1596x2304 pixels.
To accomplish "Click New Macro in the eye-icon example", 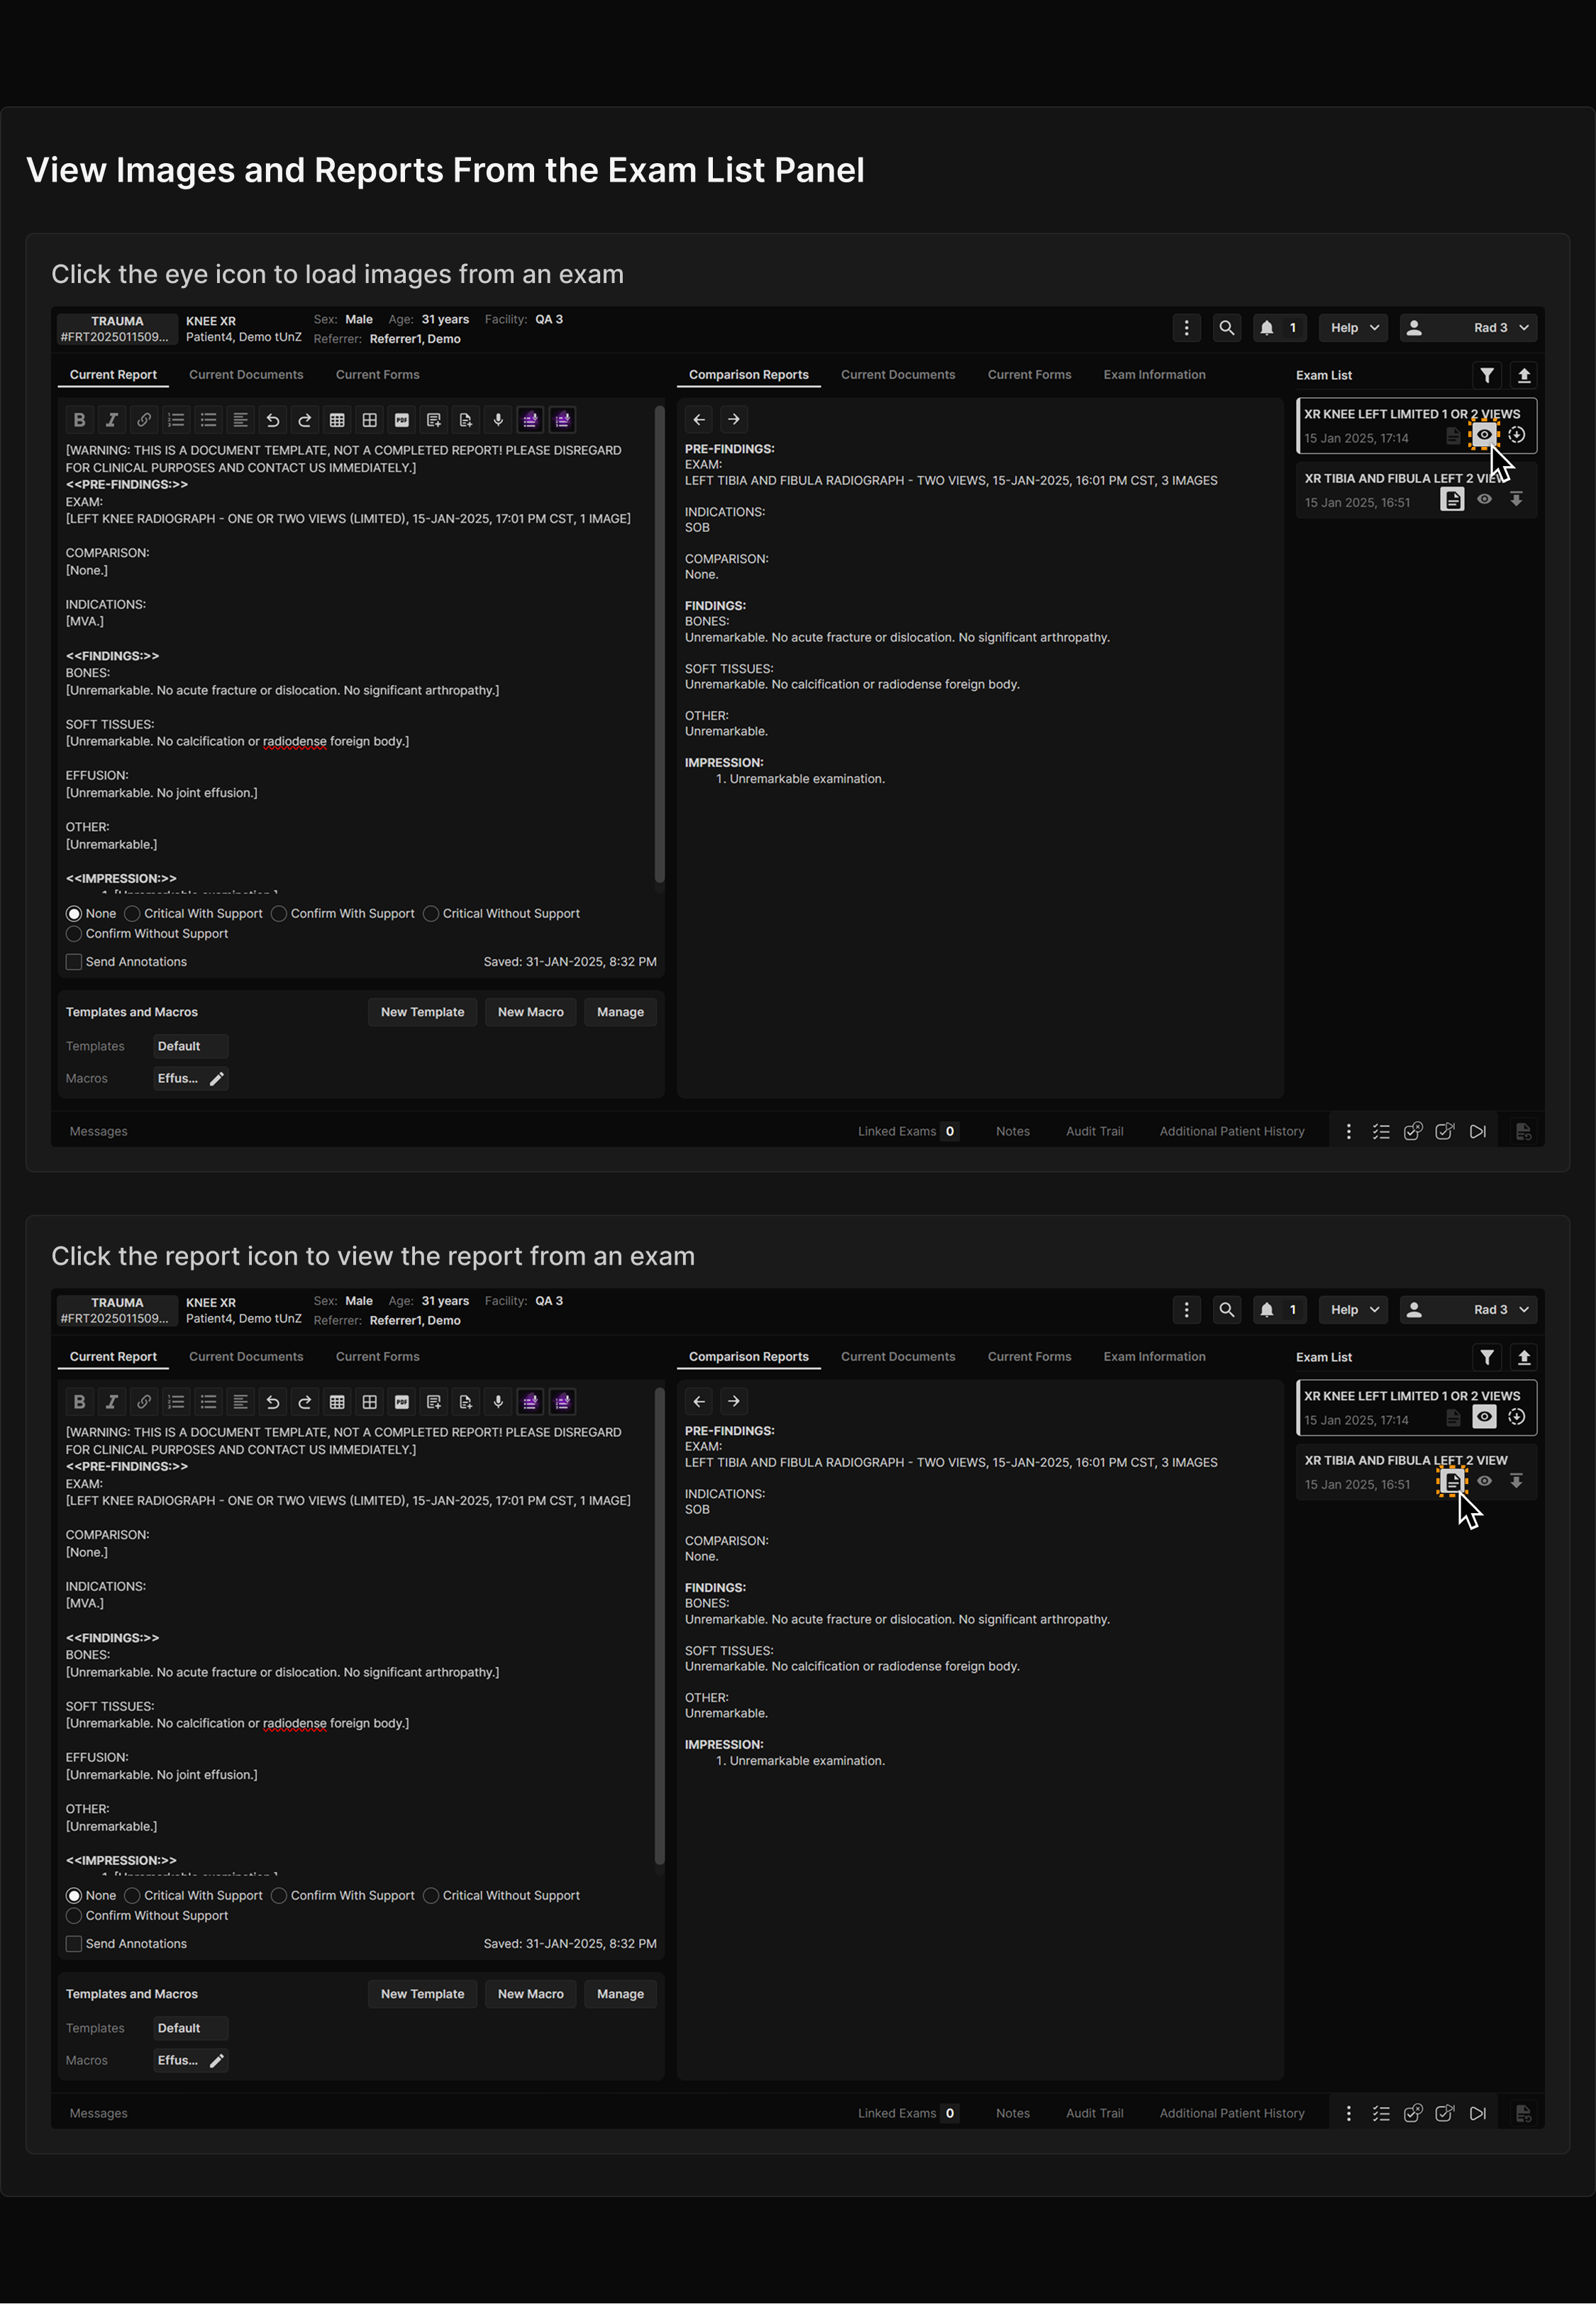I will [531, 1012].
